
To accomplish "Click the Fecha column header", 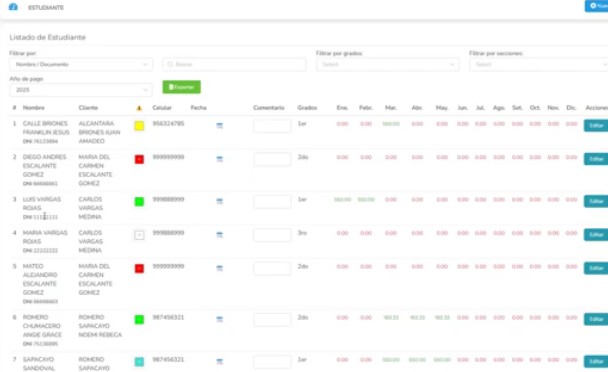I will click(199, 108).
